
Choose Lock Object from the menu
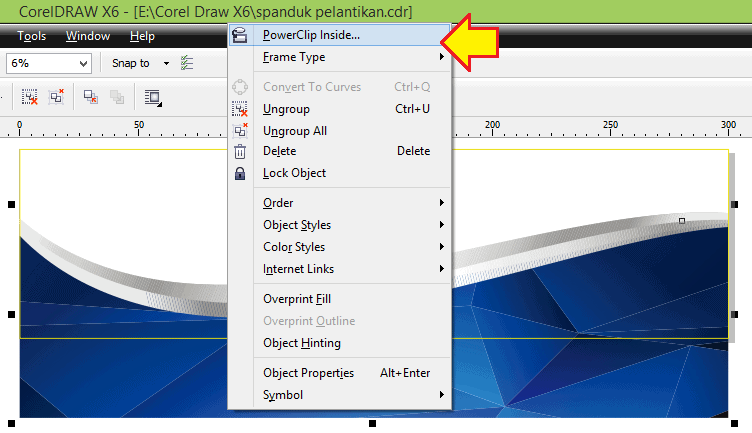[340, 173]
